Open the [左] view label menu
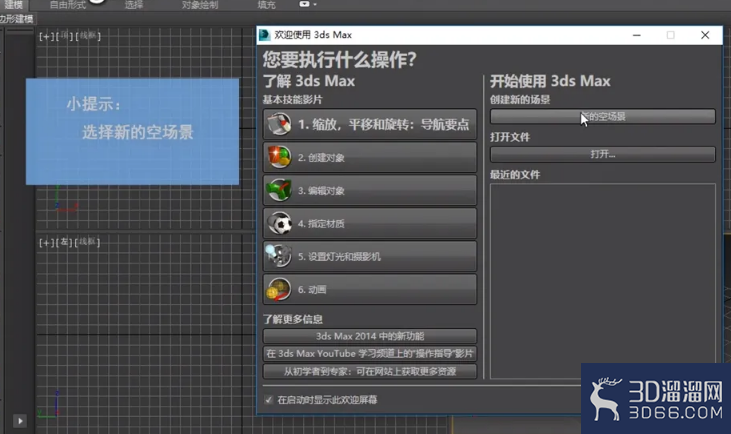Image resolution: width=731 pixels, height=434 pixels. 64,242
